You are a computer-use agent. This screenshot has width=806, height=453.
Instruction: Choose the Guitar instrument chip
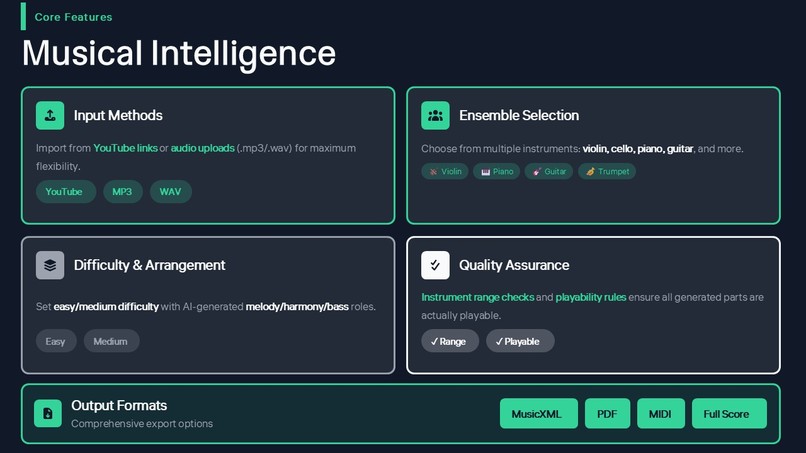pyautogui.click(x=549, y=171)
